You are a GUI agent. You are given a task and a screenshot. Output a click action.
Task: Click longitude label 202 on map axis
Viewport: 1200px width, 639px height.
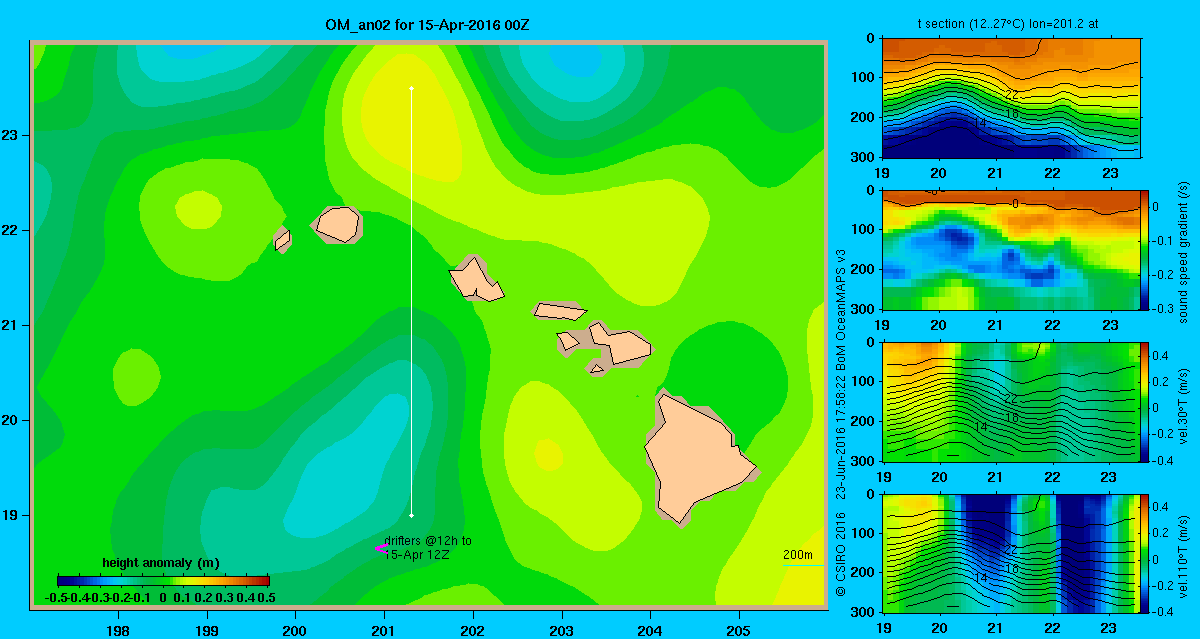(x=473, y=630)
